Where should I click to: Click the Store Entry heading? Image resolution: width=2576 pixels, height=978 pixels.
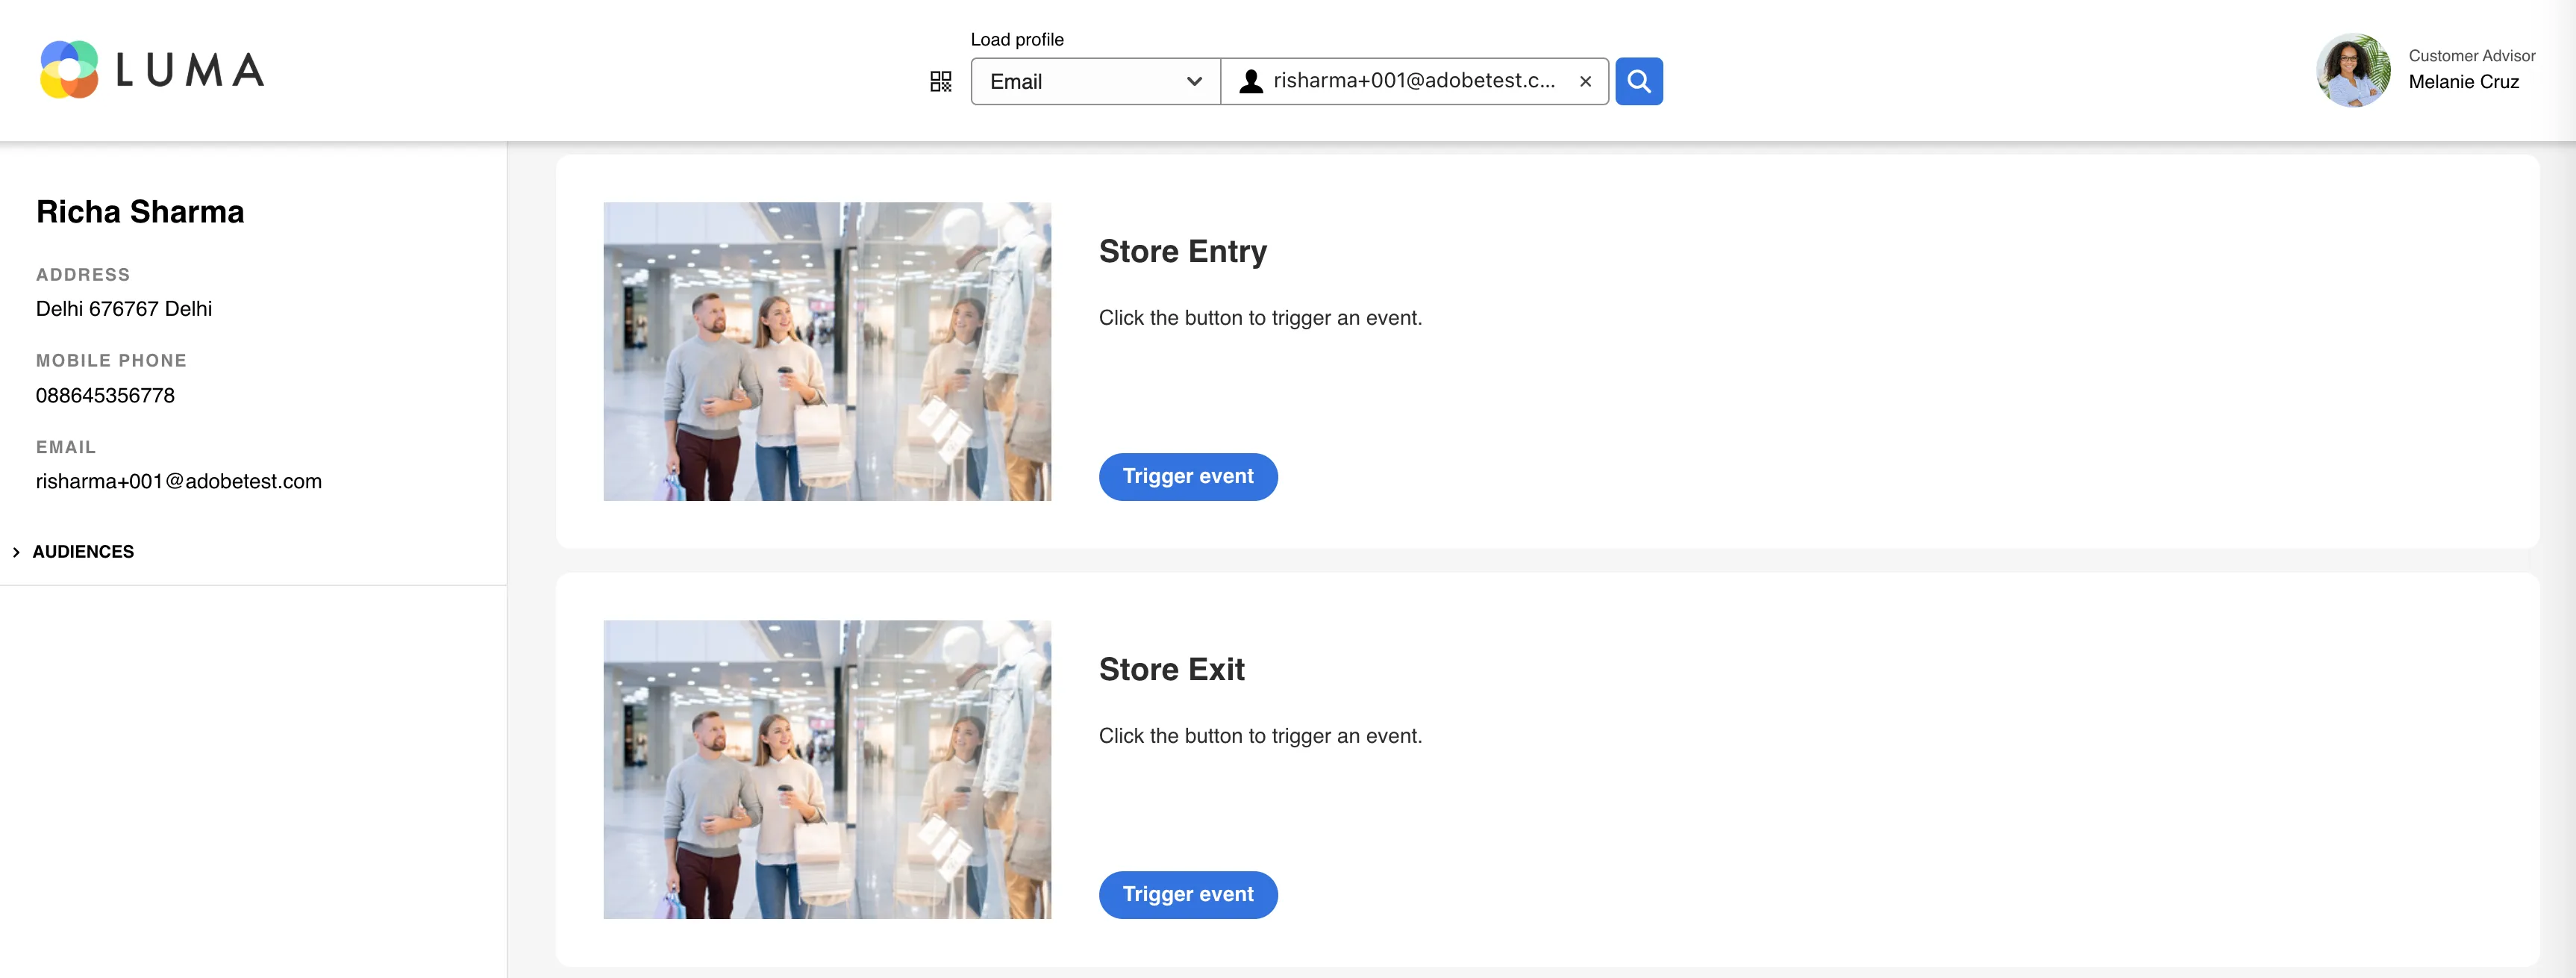point(1183,252)
